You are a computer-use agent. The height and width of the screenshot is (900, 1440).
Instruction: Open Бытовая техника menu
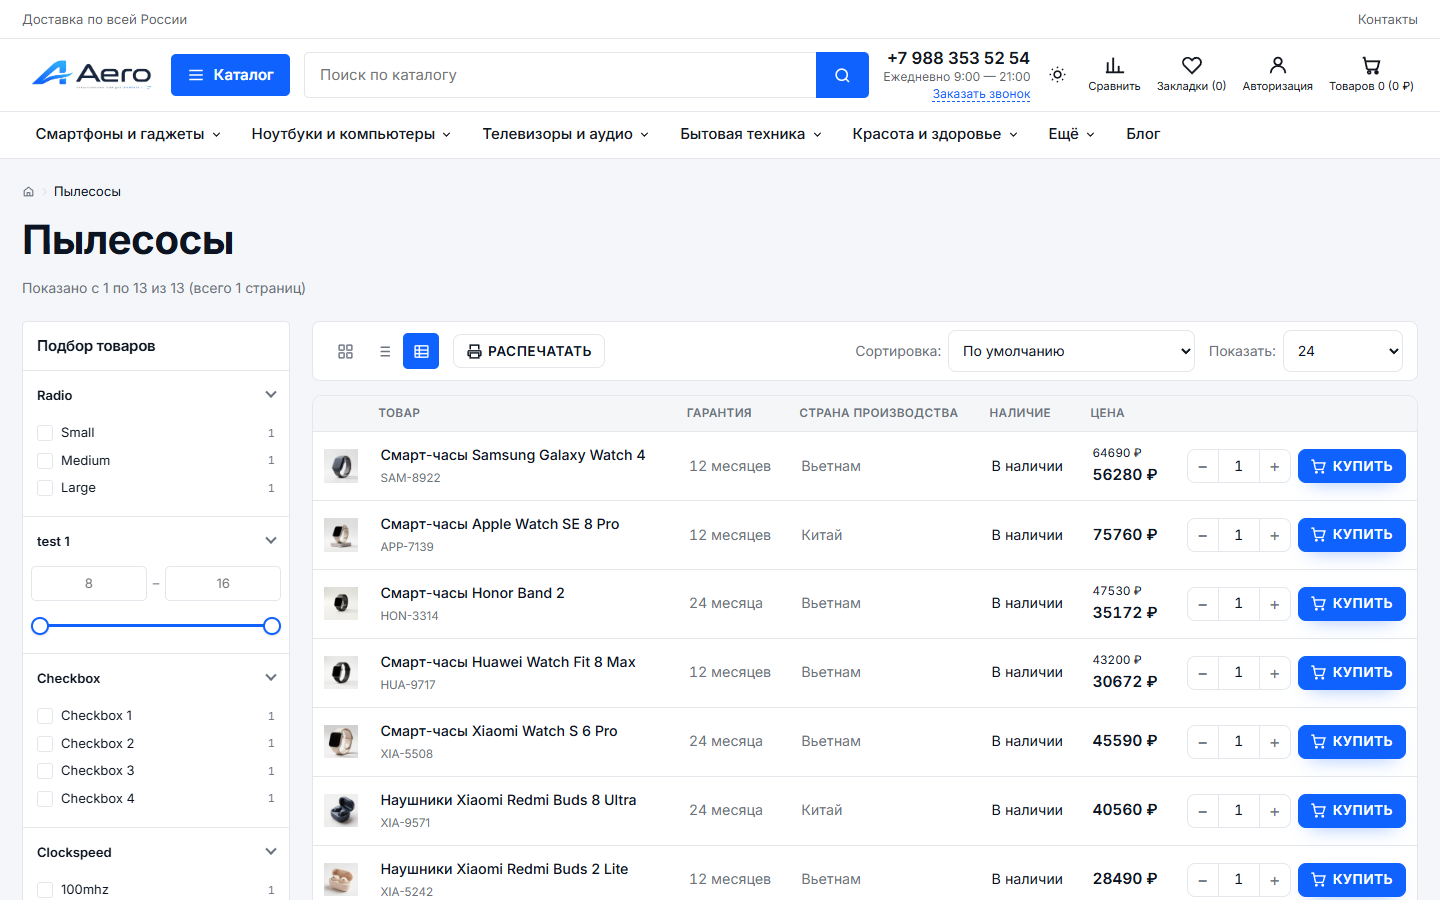751,134
